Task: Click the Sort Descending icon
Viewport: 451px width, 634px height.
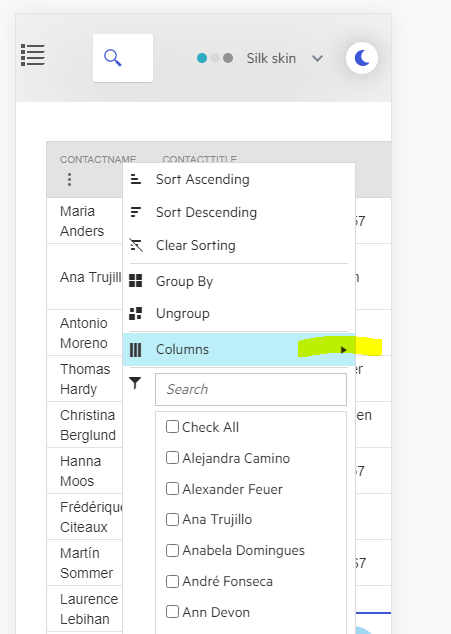Action: tap(136, 212)
